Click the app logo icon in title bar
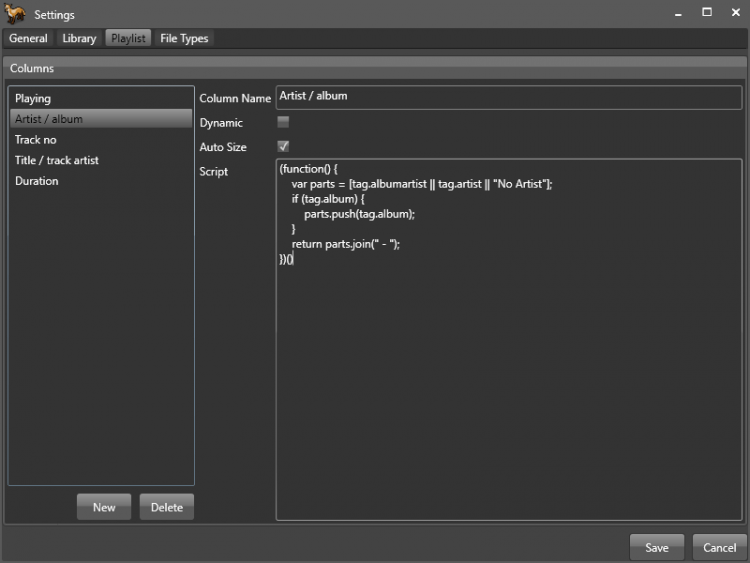The height and width of the screenshot is (563, 750). pos(15,14)
